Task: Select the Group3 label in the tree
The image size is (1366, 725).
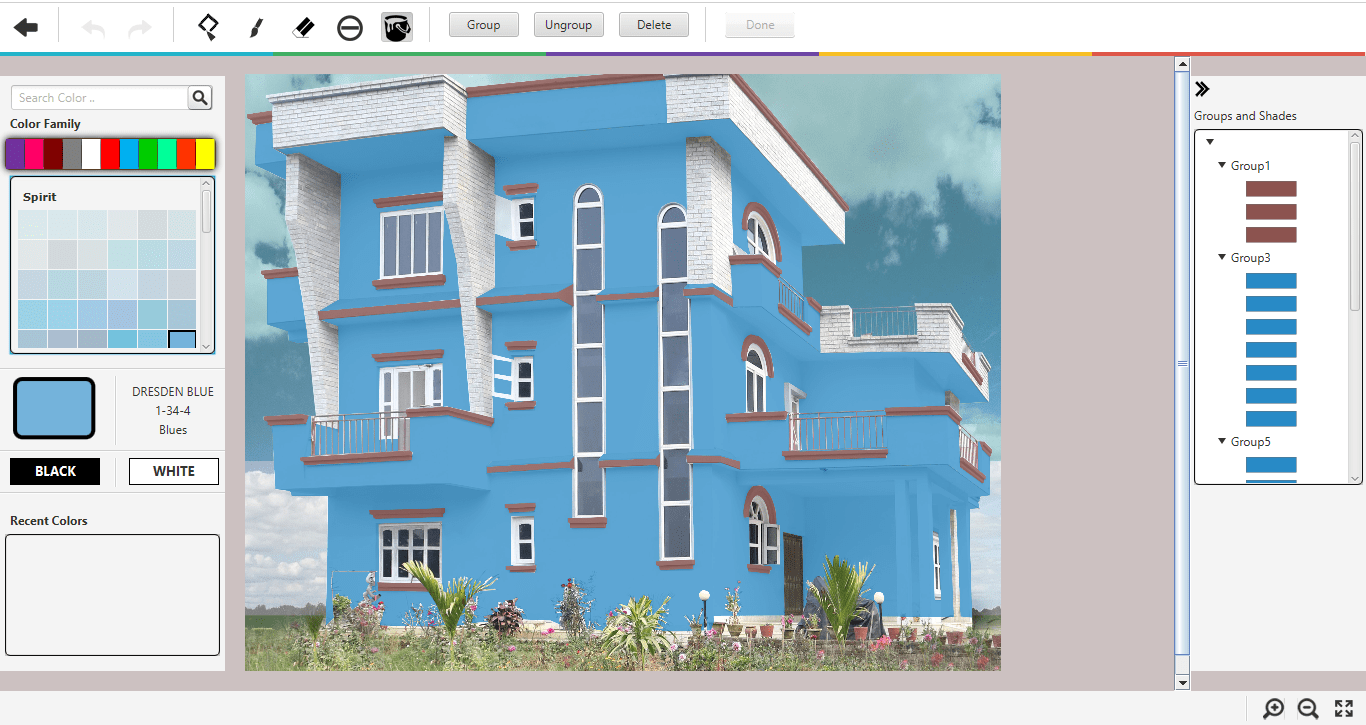Action: 1250,258
